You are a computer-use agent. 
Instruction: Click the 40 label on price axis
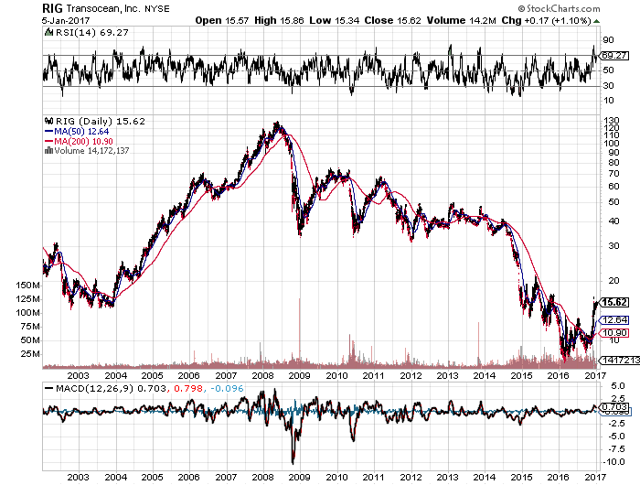tap(614, 221)
